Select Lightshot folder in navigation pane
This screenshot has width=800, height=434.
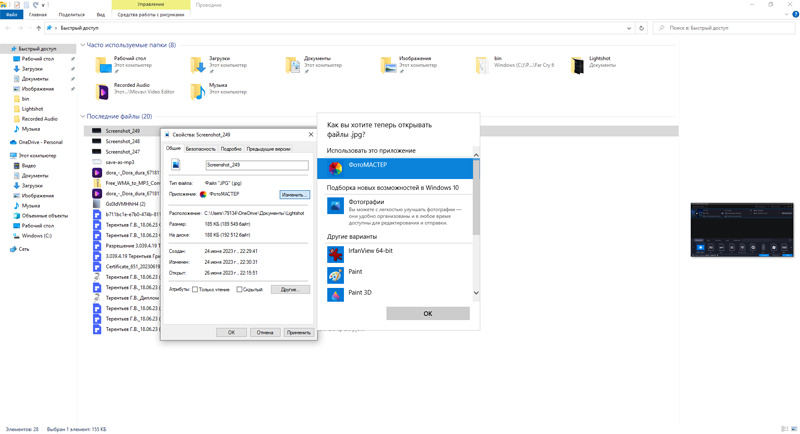pyautogui.click(x=32, y=109)
